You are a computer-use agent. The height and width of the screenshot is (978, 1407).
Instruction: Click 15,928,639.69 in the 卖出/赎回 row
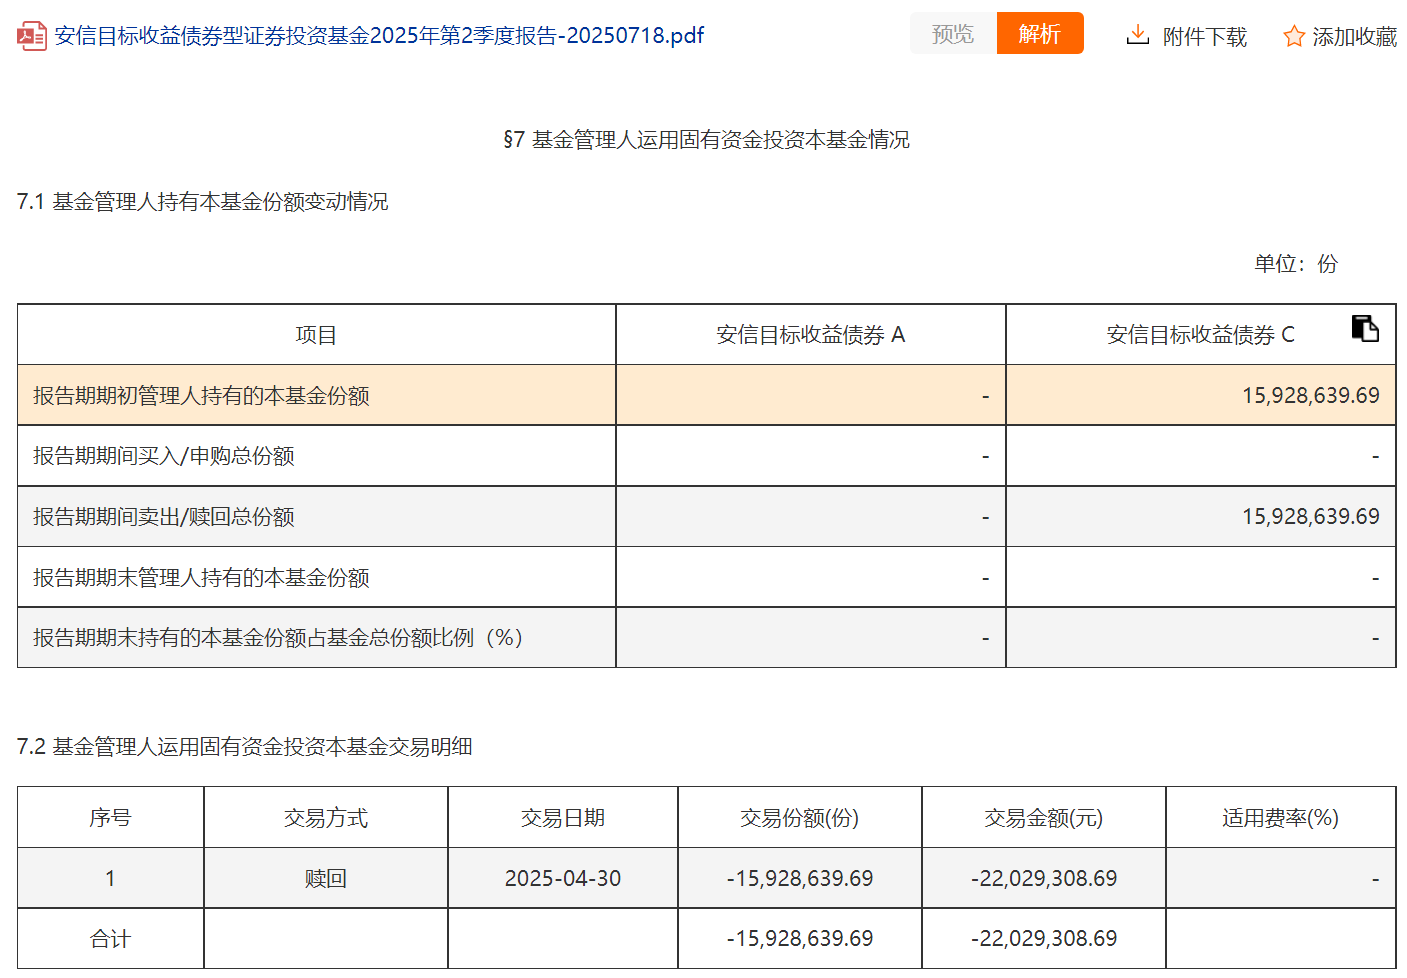click(1311, 517)
